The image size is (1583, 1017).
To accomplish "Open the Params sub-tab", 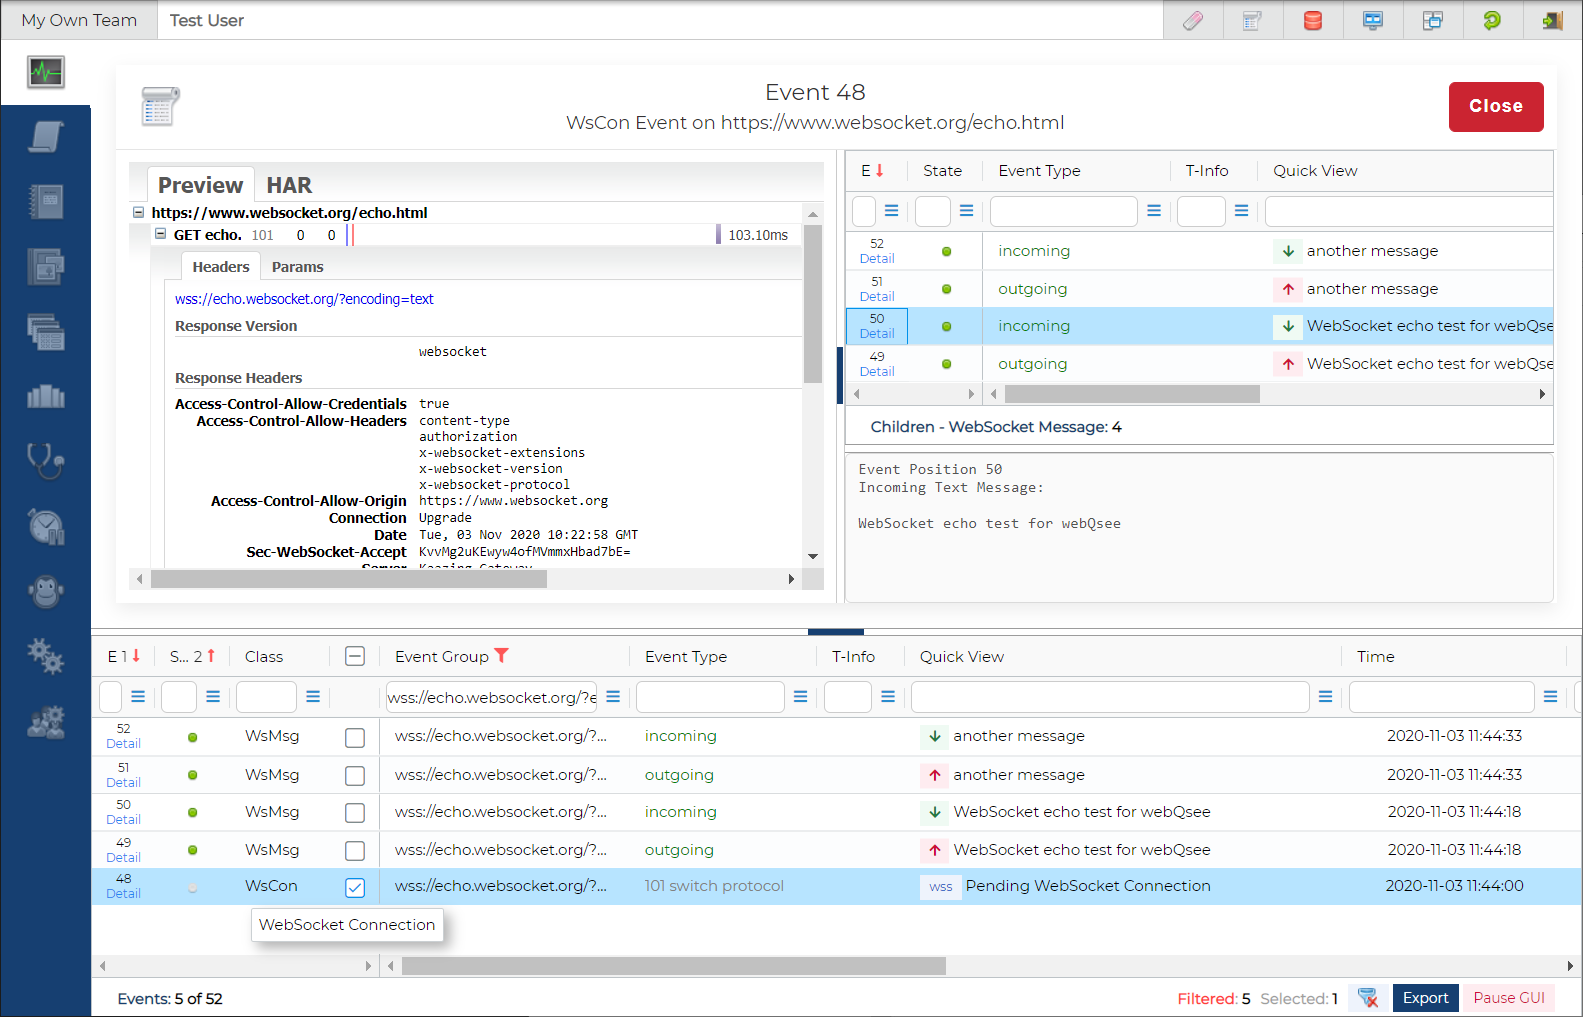I will pos(297,267).
